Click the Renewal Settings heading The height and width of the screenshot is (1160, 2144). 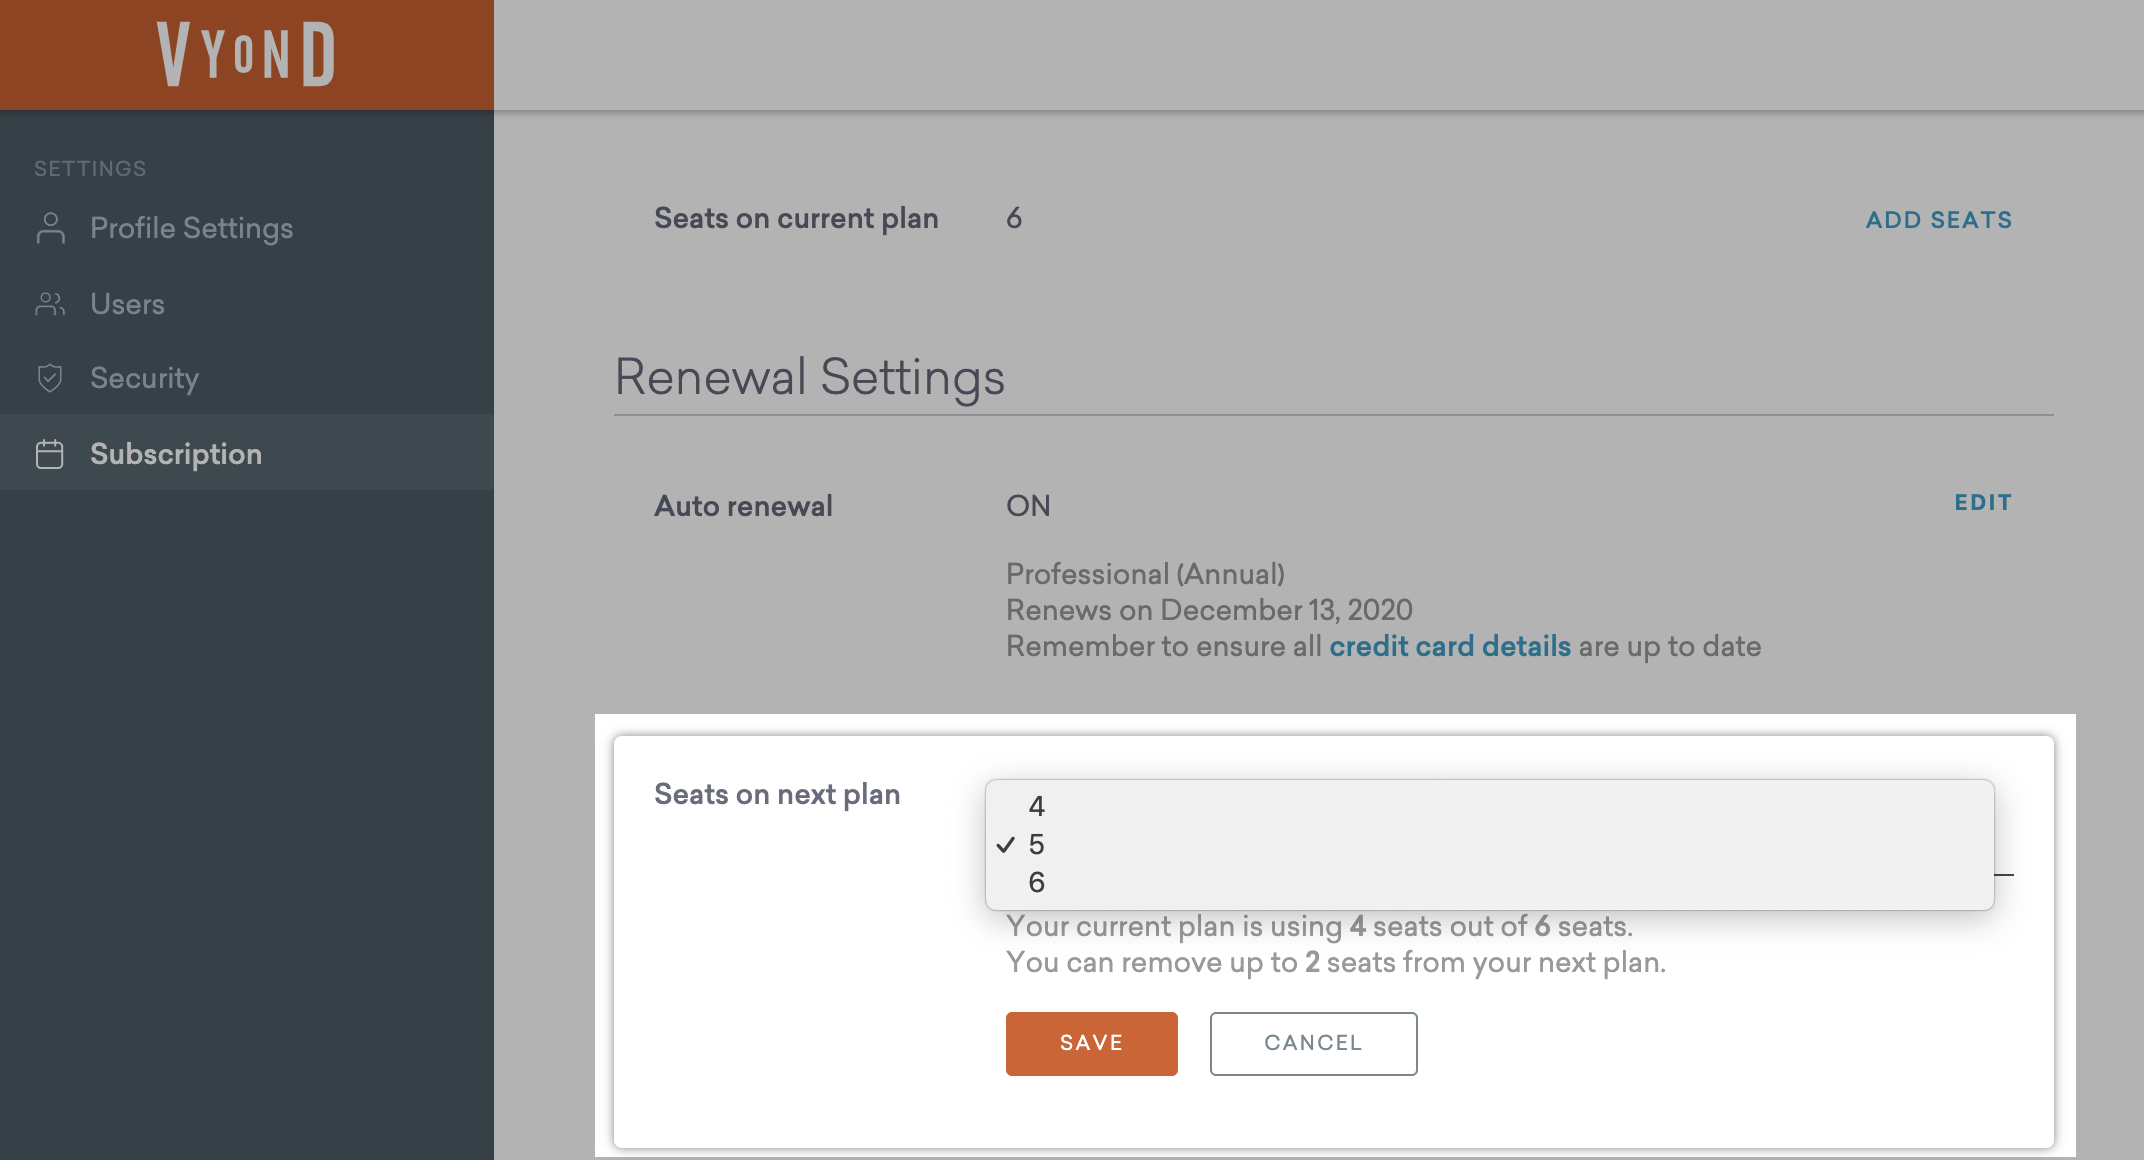809,377
